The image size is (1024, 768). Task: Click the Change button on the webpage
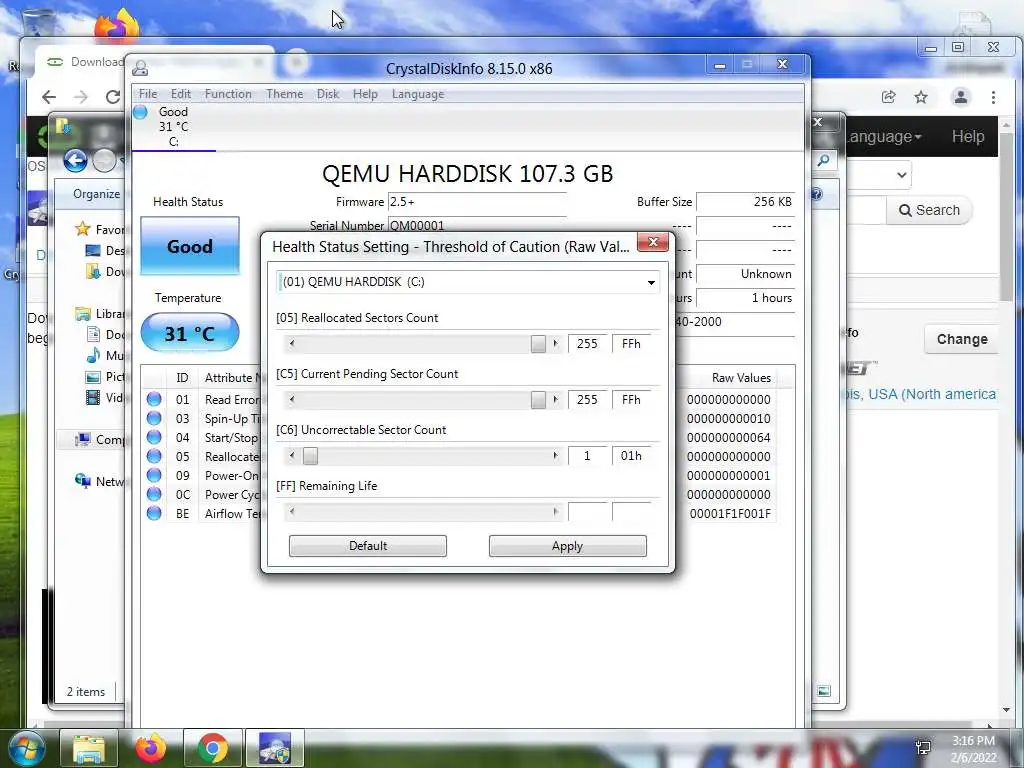pyautogui.click(x=962, y=339)
